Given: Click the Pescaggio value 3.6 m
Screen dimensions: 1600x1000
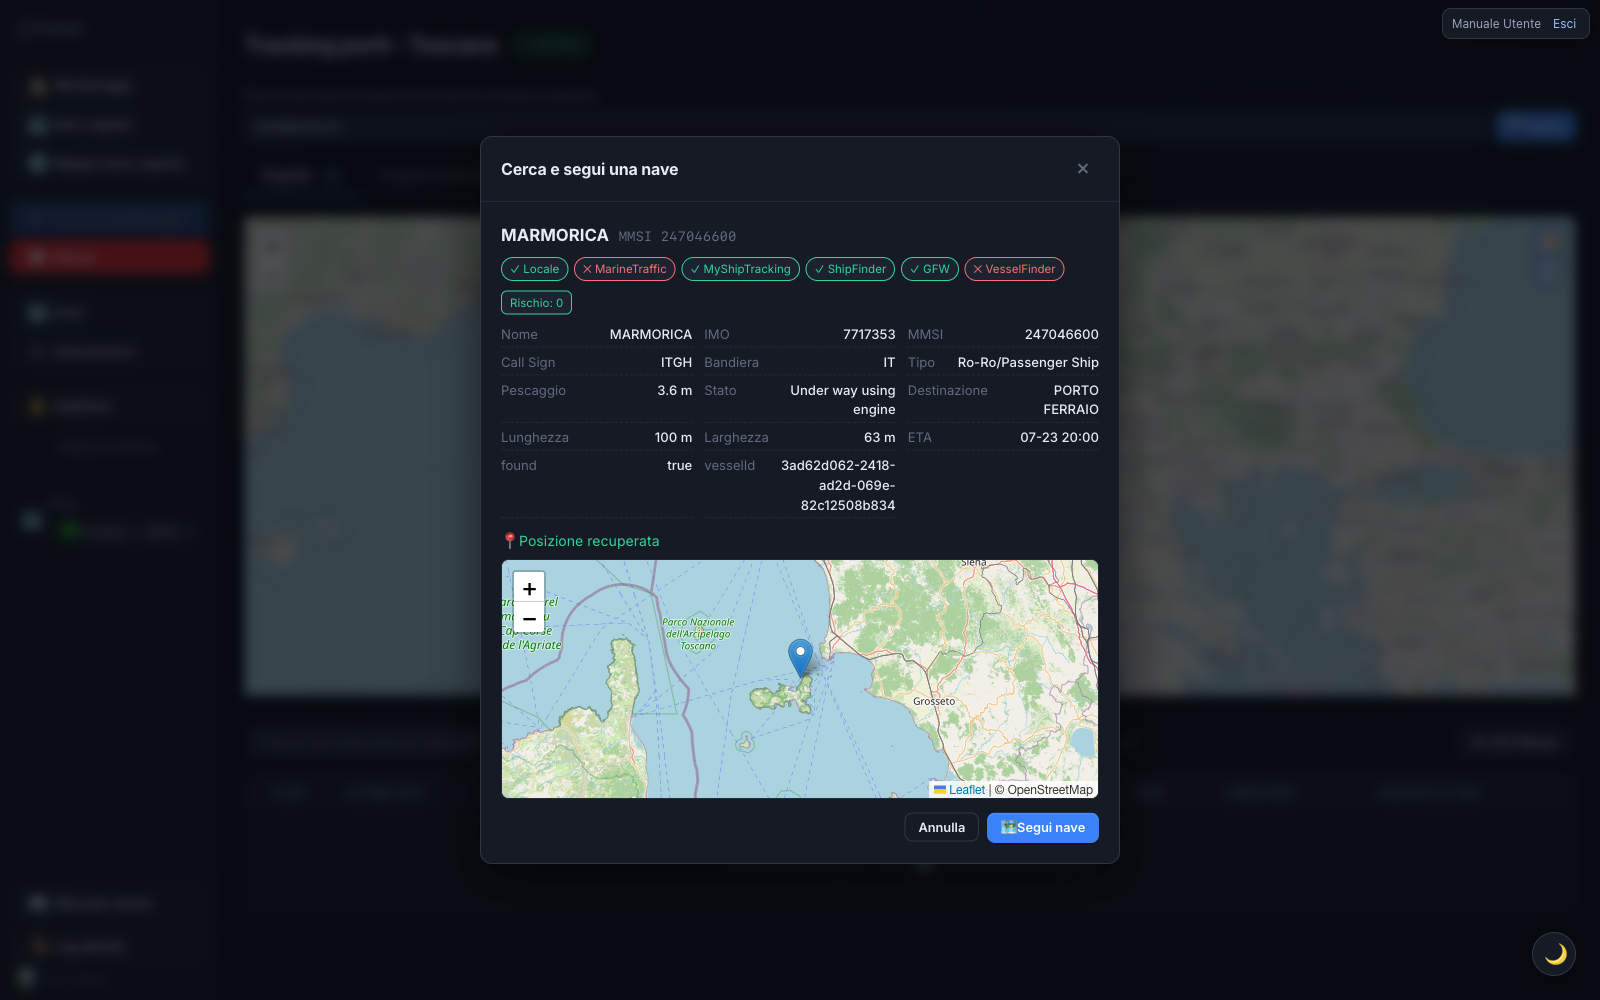Looking at the screenshot, I should click(x=674, y=390).
